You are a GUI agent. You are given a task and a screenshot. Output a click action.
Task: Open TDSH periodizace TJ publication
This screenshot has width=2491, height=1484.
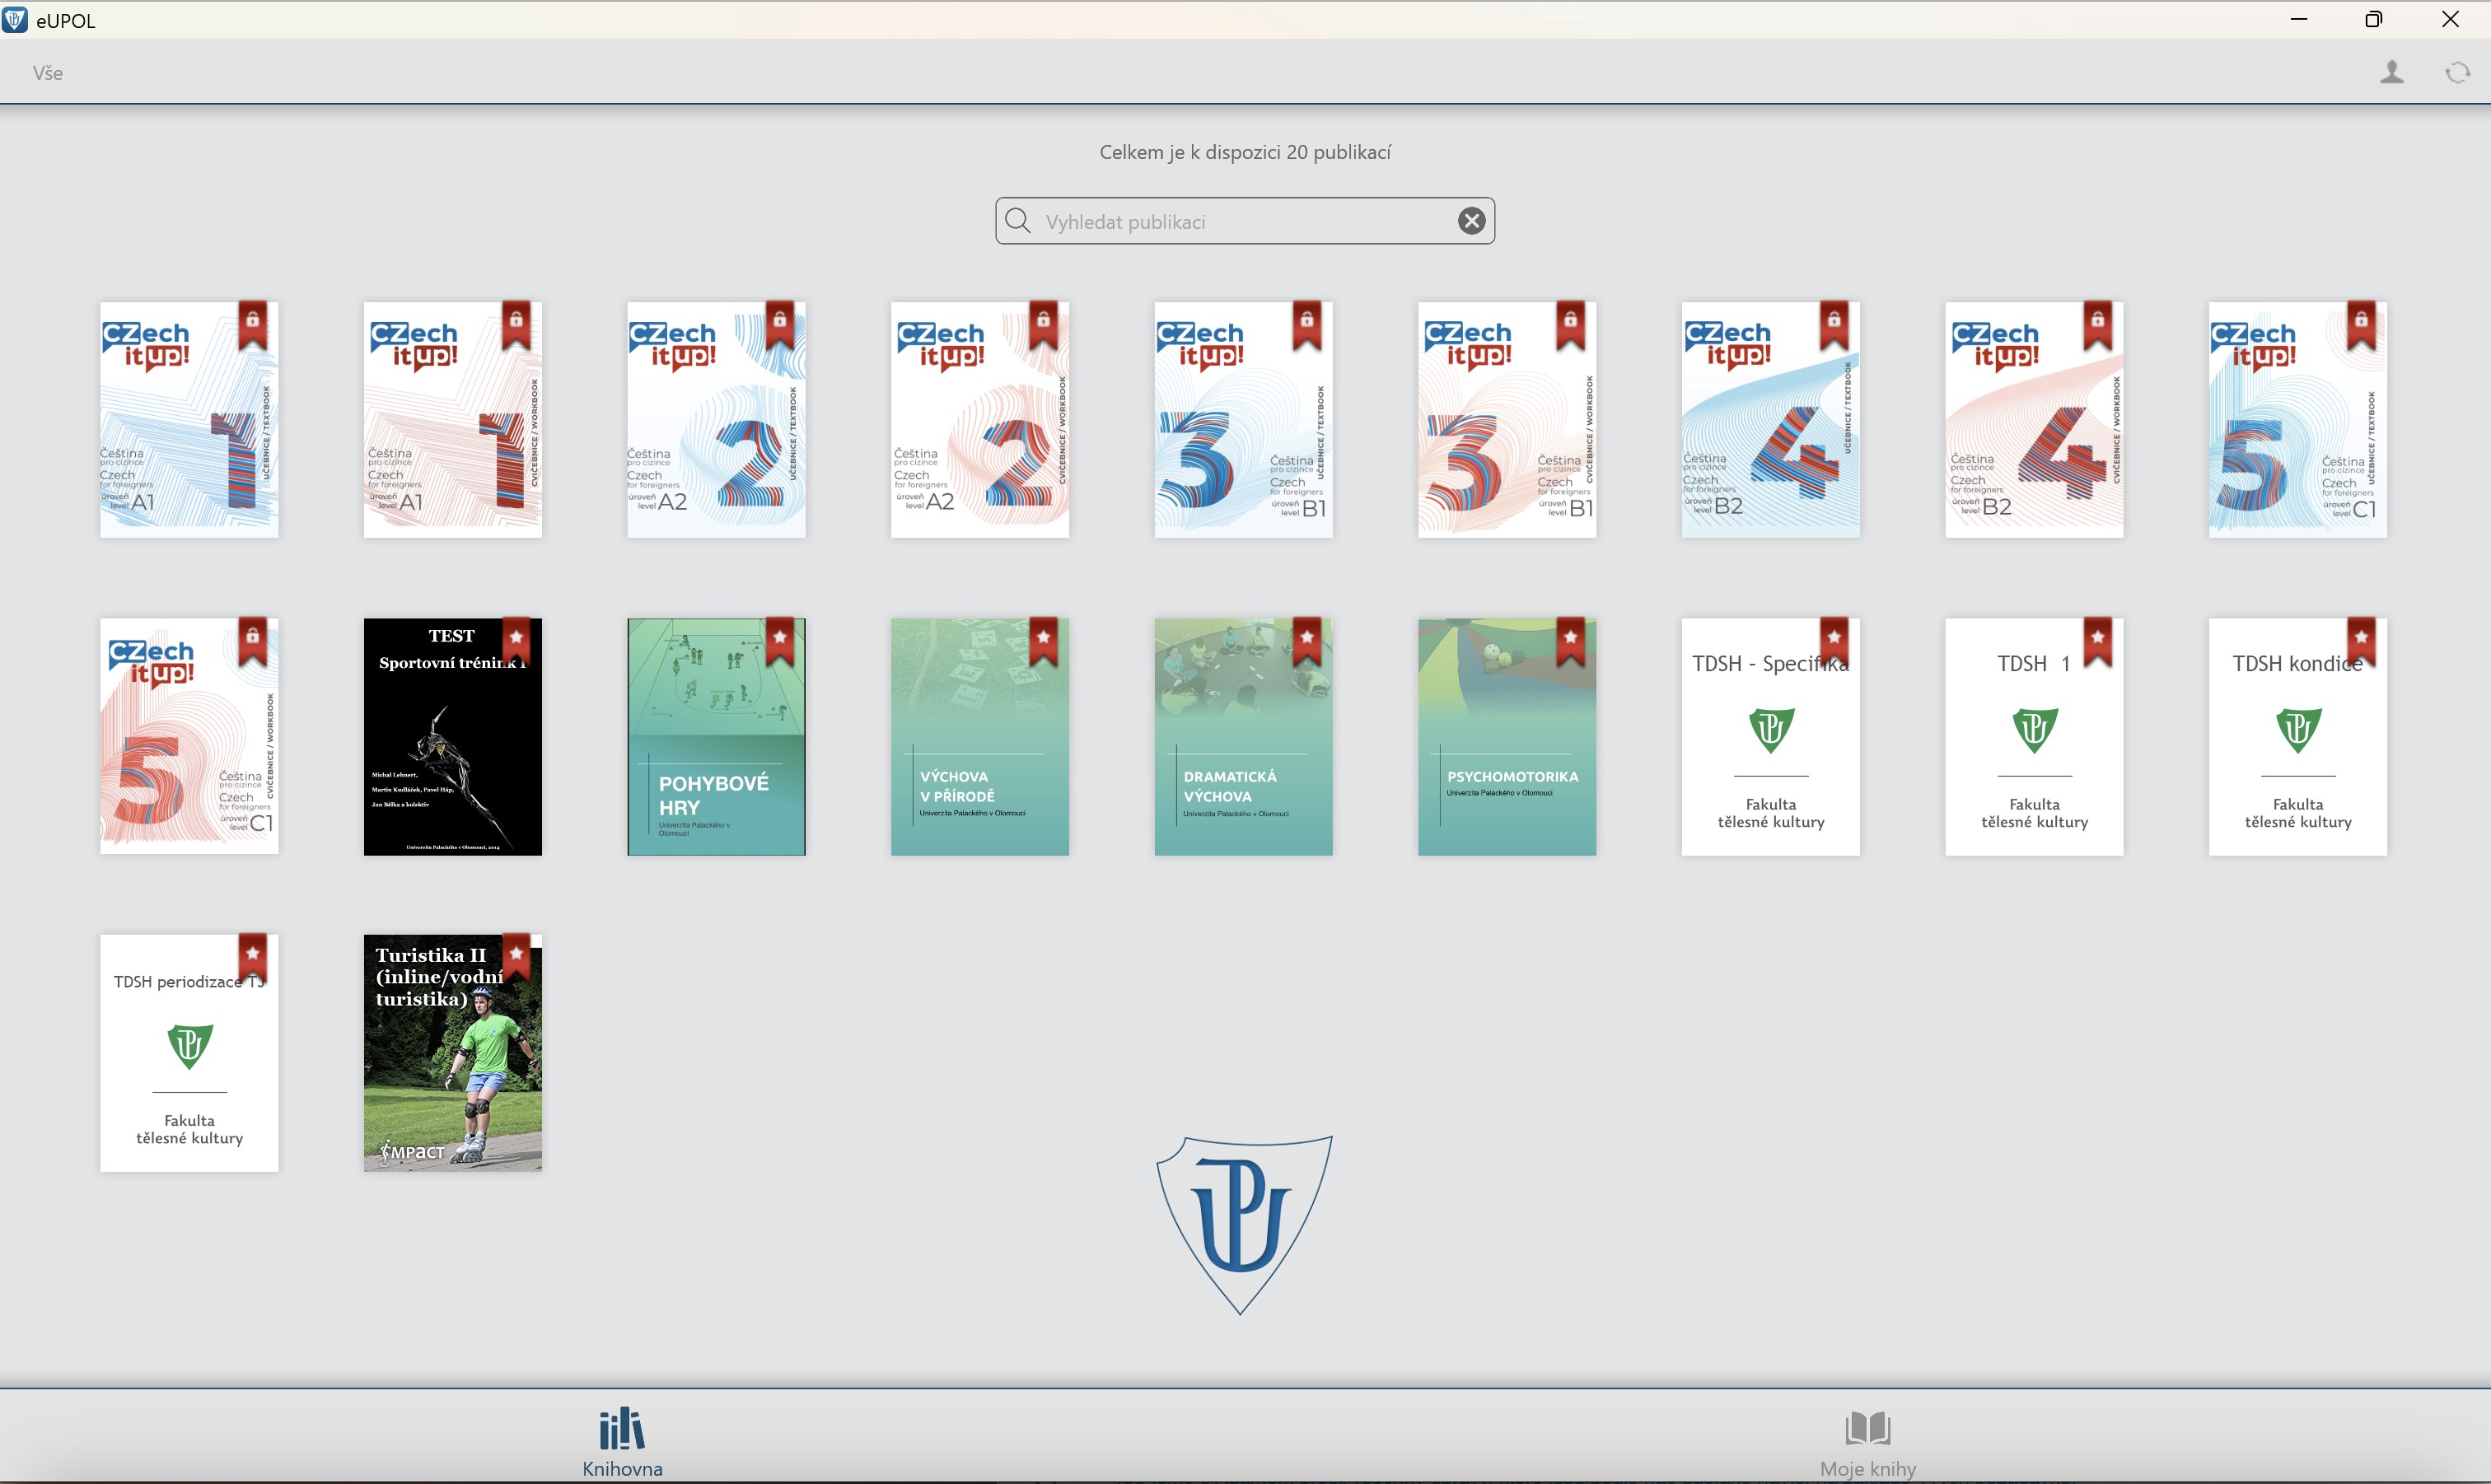click(x=189, y=1053)
